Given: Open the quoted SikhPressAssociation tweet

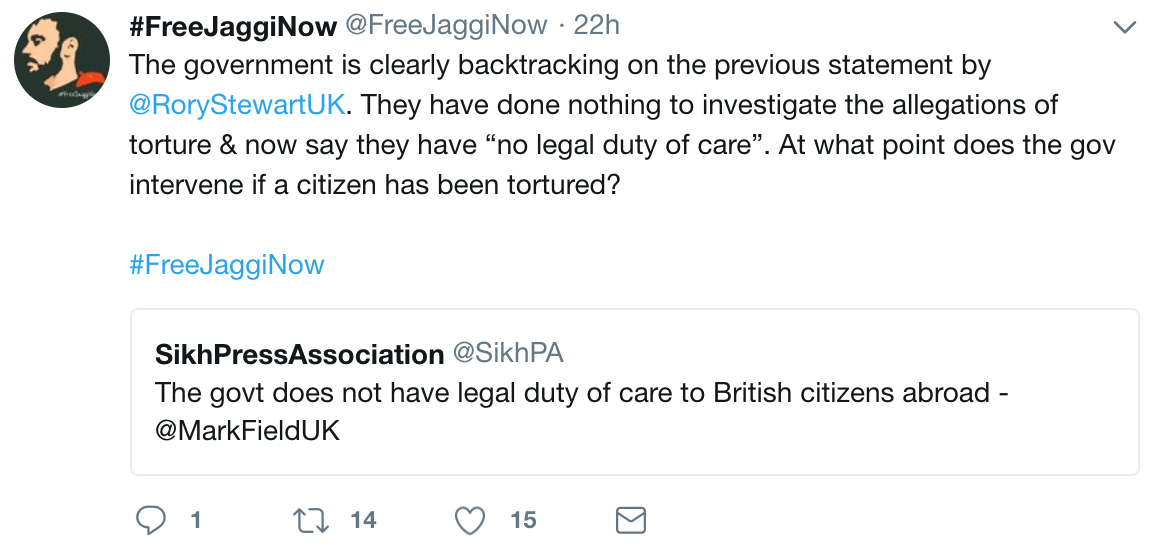Looking at the screenshot, I should 634,392.
